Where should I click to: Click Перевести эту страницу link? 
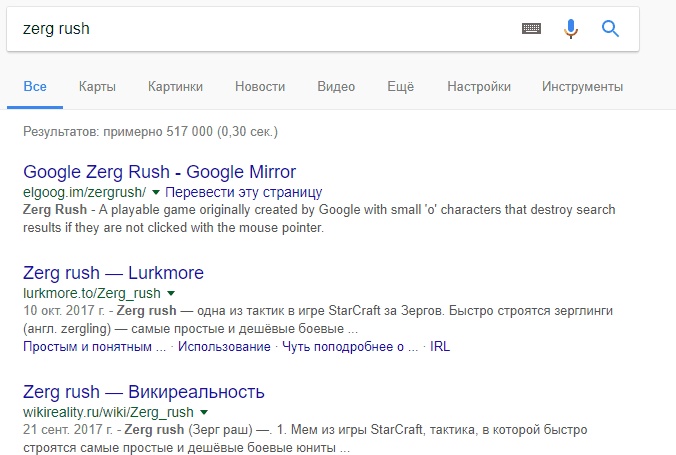[x=244, y=192]
